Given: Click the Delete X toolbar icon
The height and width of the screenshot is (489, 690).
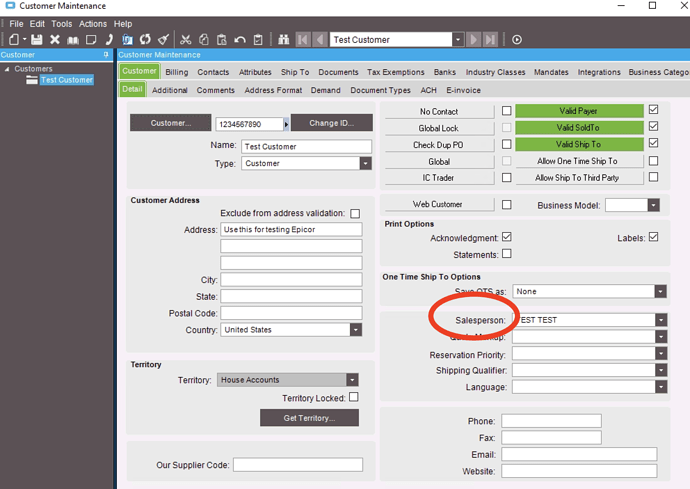Looking at the screenshot, I should click(x=55, y=40).
